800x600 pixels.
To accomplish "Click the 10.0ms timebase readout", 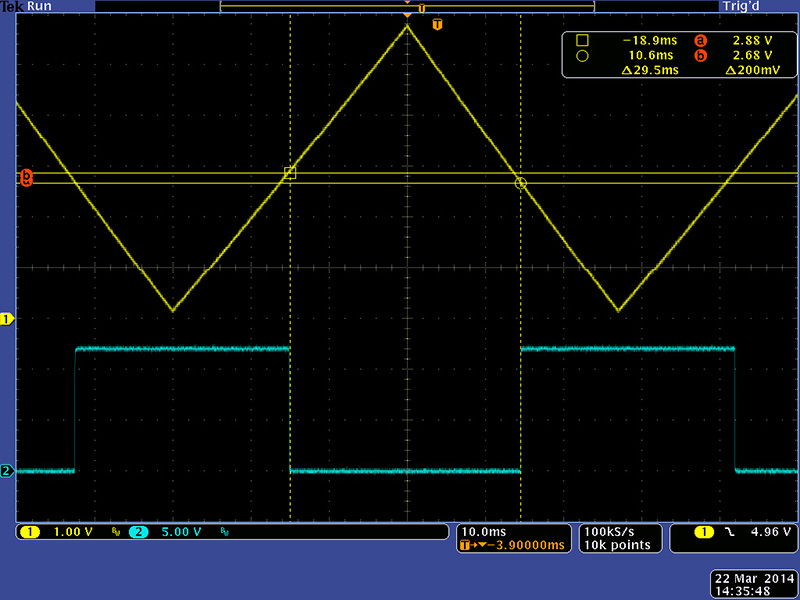I will coord(484,532).
